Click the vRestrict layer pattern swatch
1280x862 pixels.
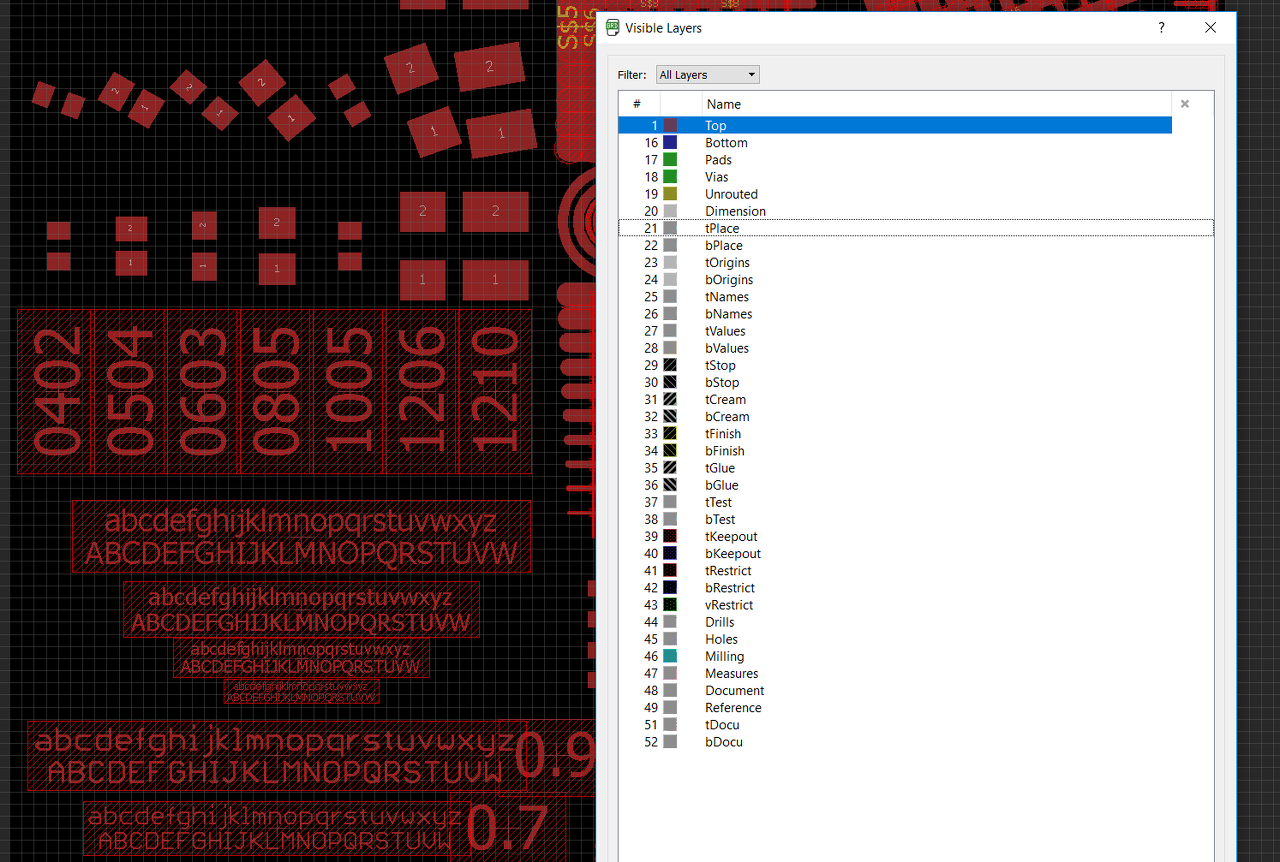tap(670, 605)
